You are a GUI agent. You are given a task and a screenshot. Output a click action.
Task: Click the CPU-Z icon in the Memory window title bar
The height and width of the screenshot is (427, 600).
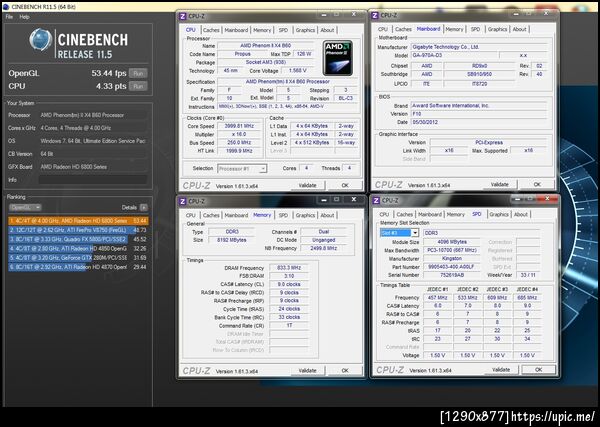coord(183,201)
